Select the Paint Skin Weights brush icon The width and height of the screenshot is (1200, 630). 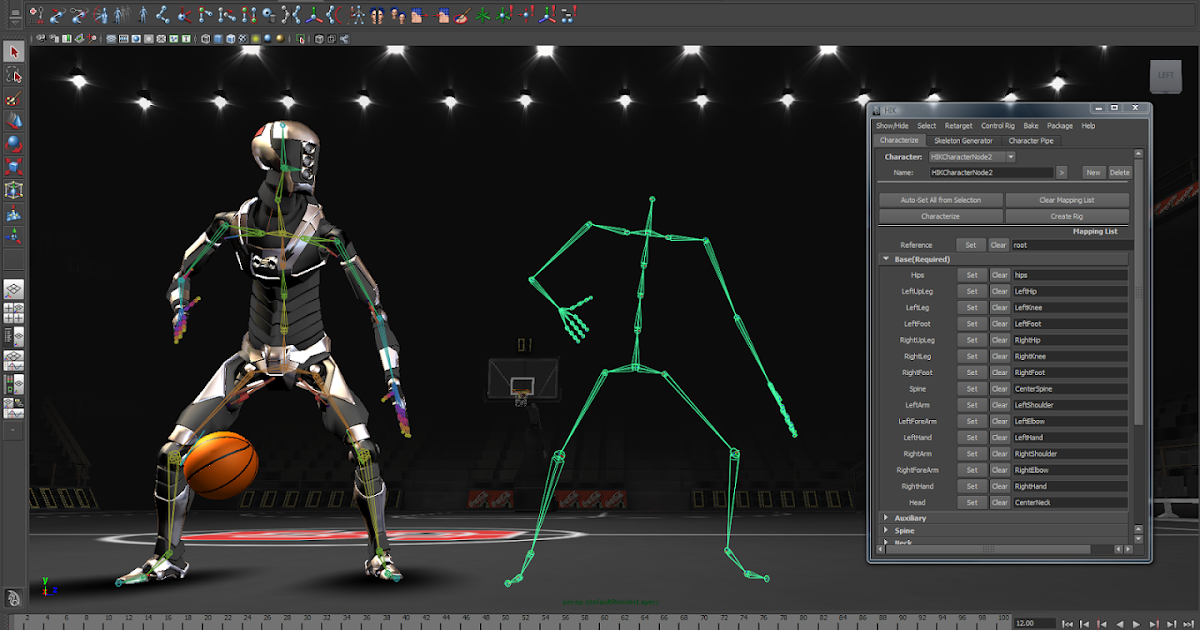(462, 14)
